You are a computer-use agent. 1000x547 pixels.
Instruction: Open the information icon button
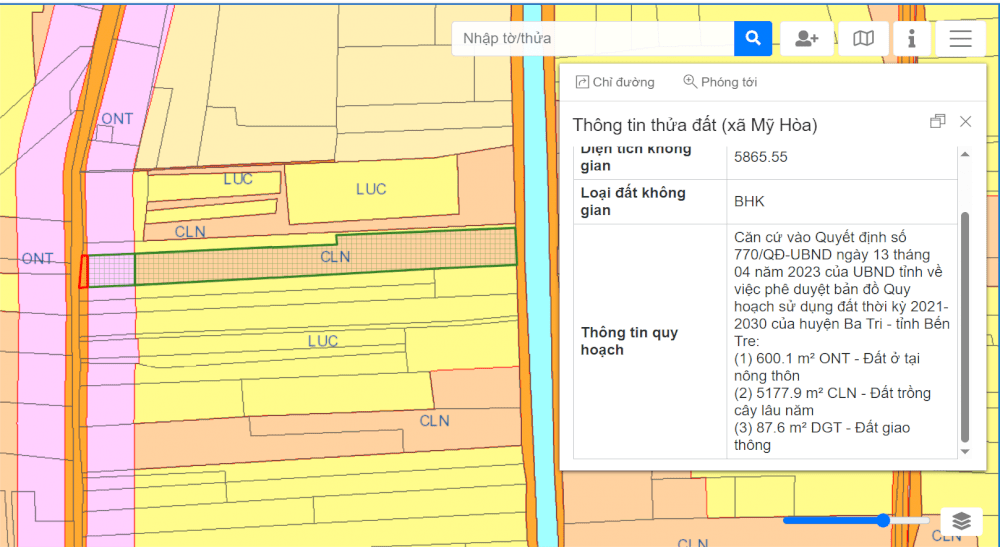pyautogui.click(x=911, y=39)
